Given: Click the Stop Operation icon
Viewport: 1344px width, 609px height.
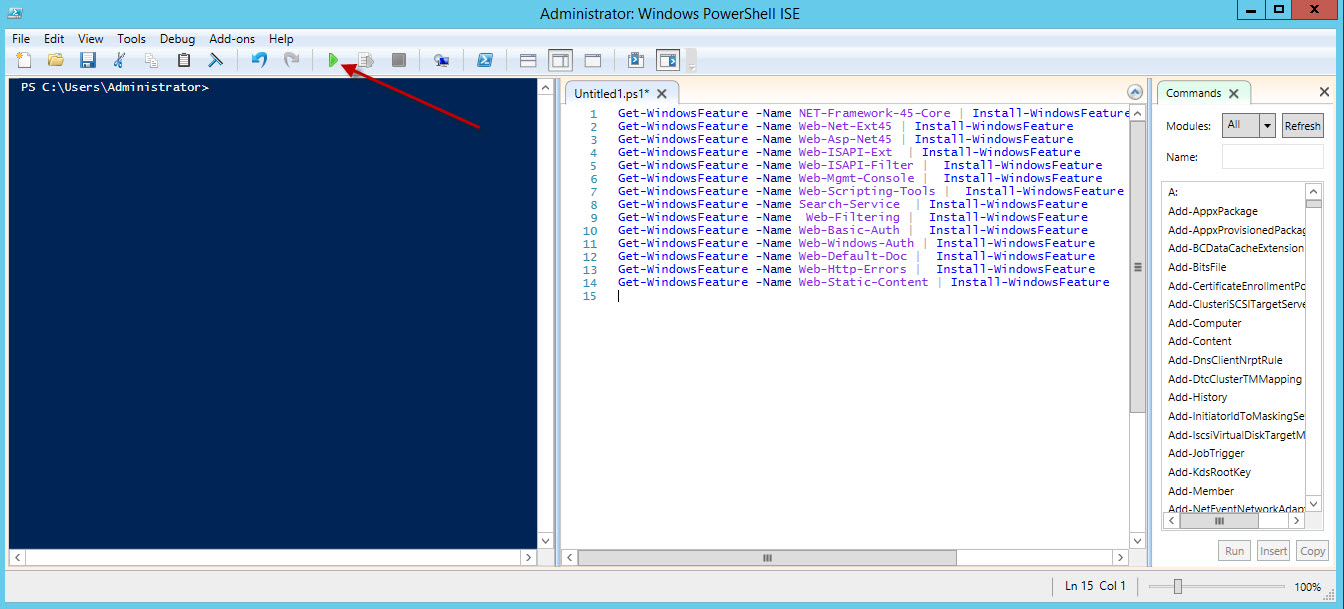Looking at the screenshot, I should 398,60.
